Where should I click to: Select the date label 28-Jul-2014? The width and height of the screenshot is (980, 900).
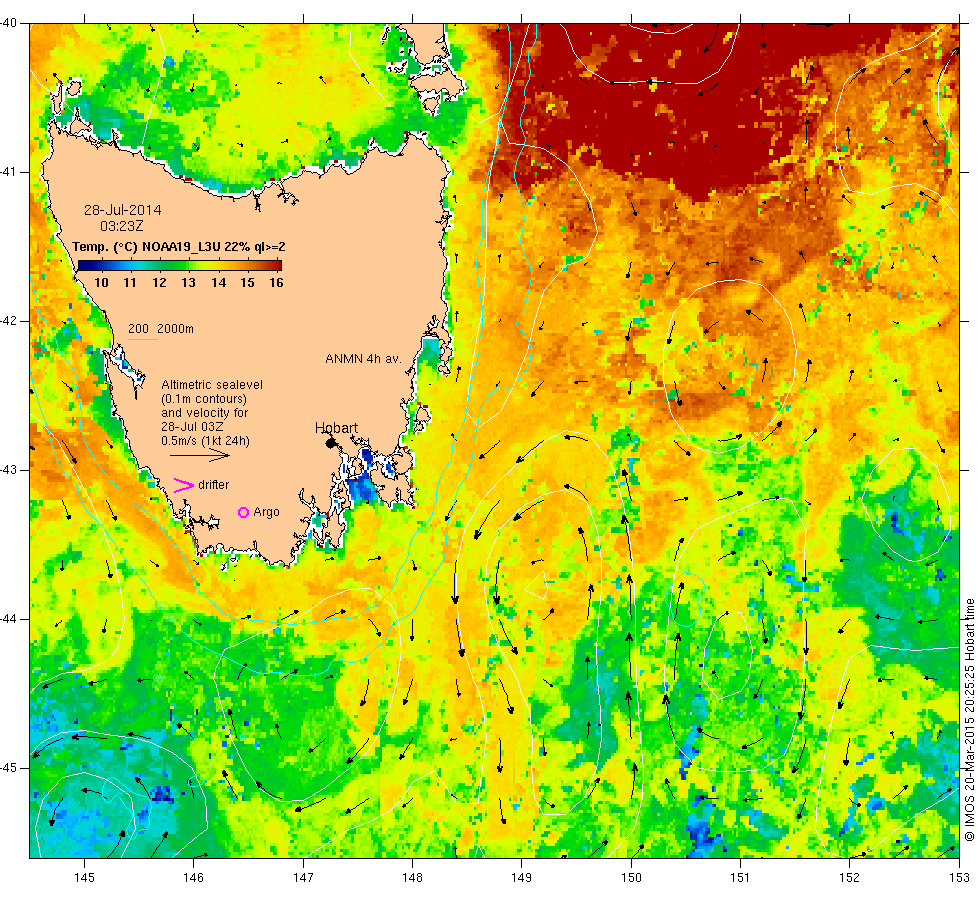point(122,210)
